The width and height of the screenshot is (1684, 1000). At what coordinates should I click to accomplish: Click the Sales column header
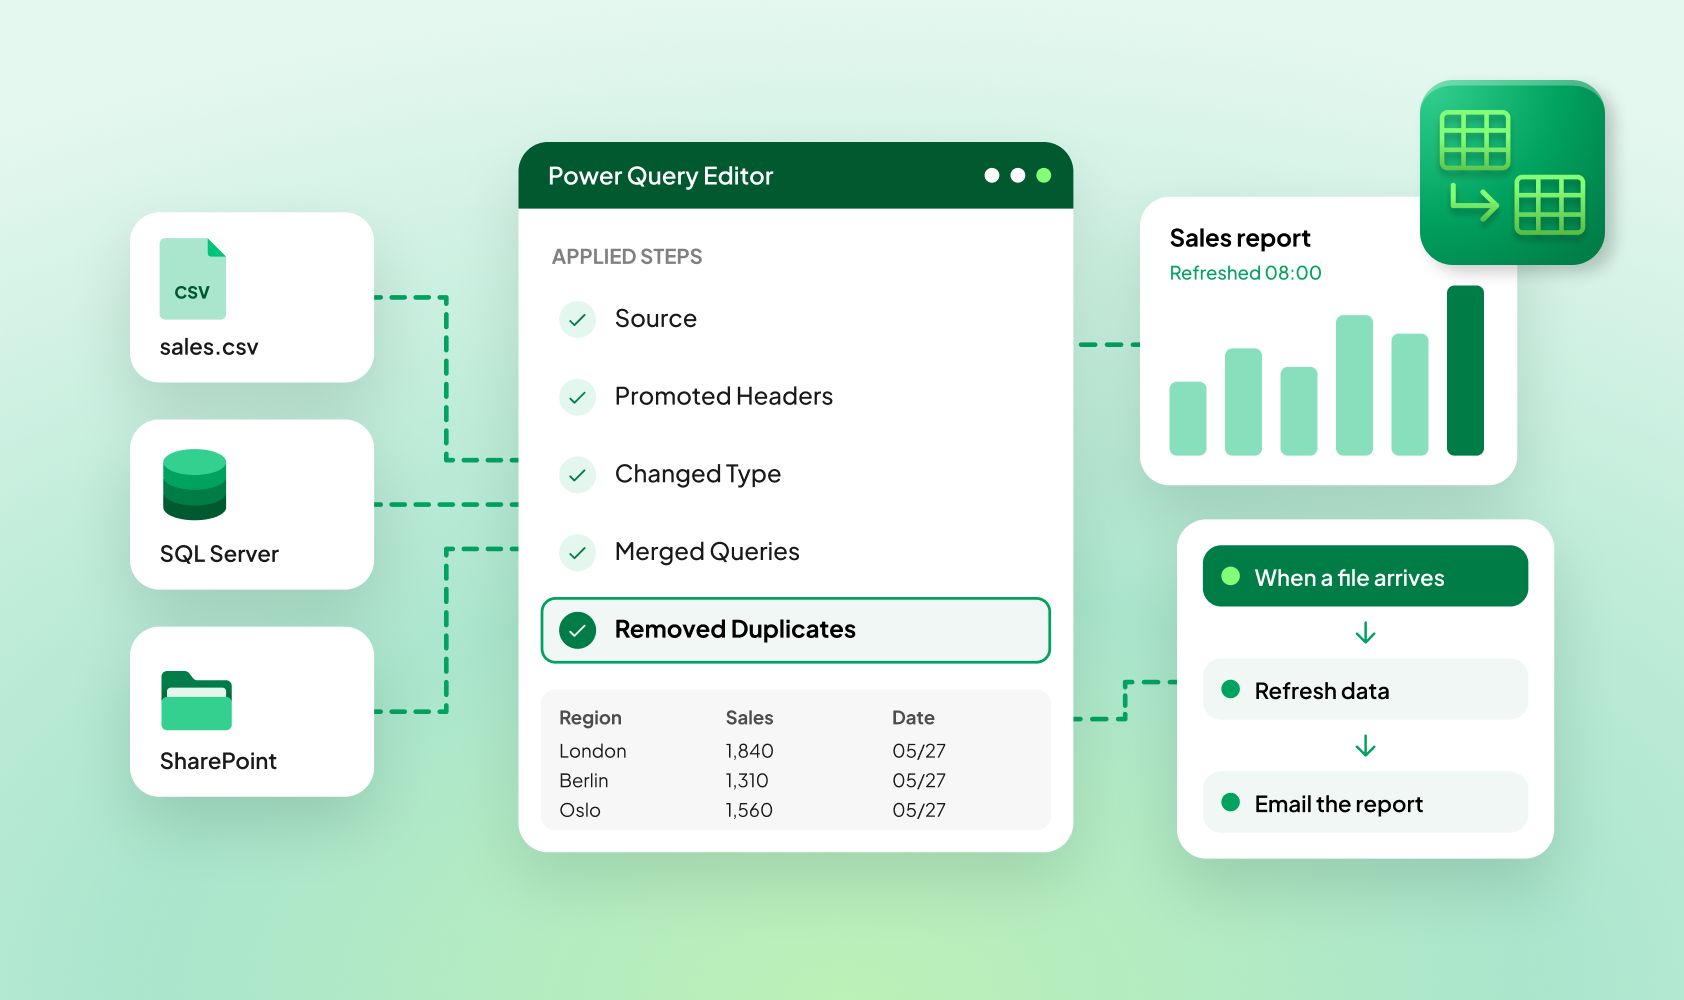coord(749,718)
